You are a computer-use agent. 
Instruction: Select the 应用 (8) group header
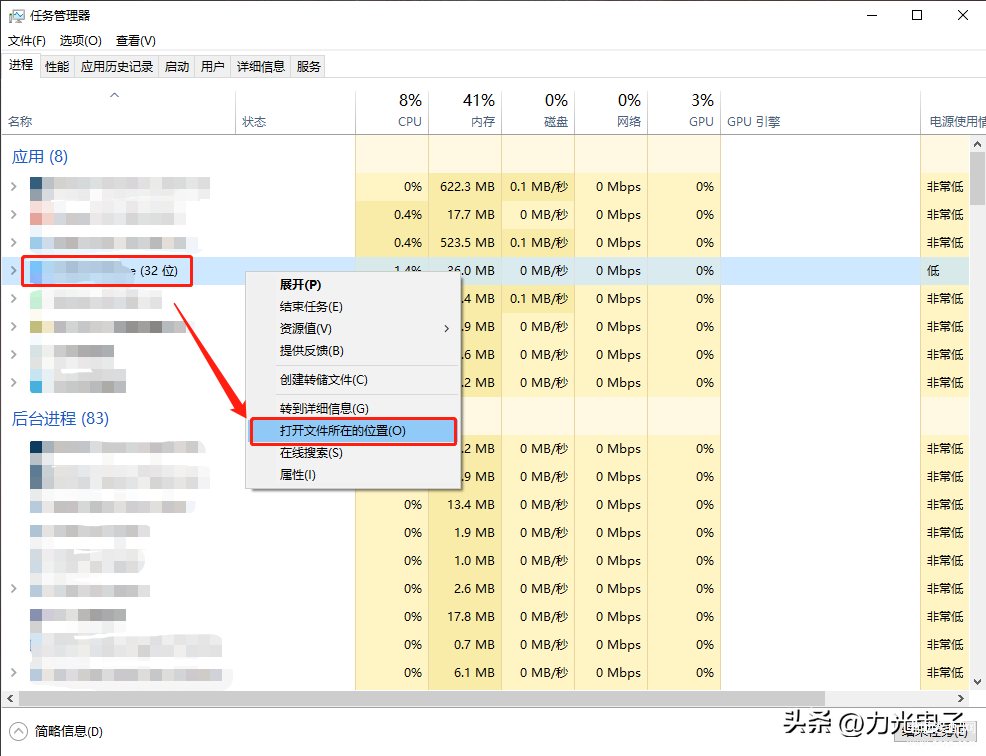[40, 157]
